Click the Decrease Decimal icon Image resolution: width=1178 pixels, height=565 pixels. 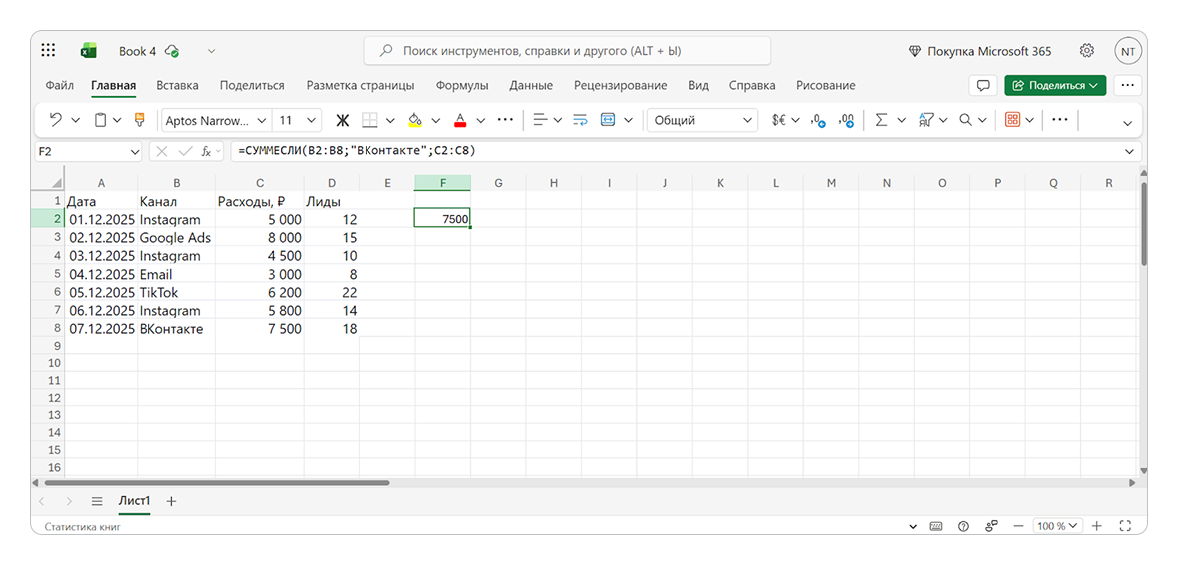848,120
